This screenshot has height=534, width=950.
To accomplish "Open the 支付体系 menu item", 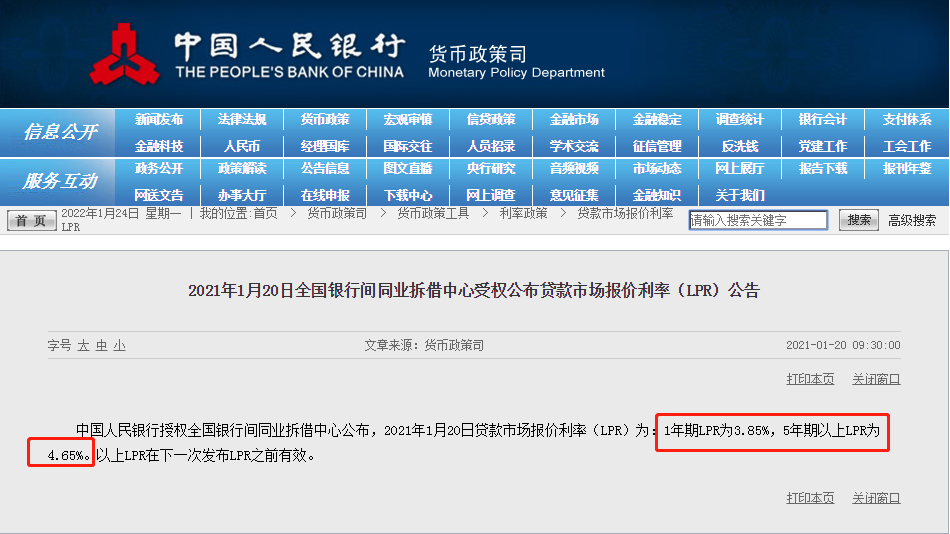I will click(x=906, y=120).
